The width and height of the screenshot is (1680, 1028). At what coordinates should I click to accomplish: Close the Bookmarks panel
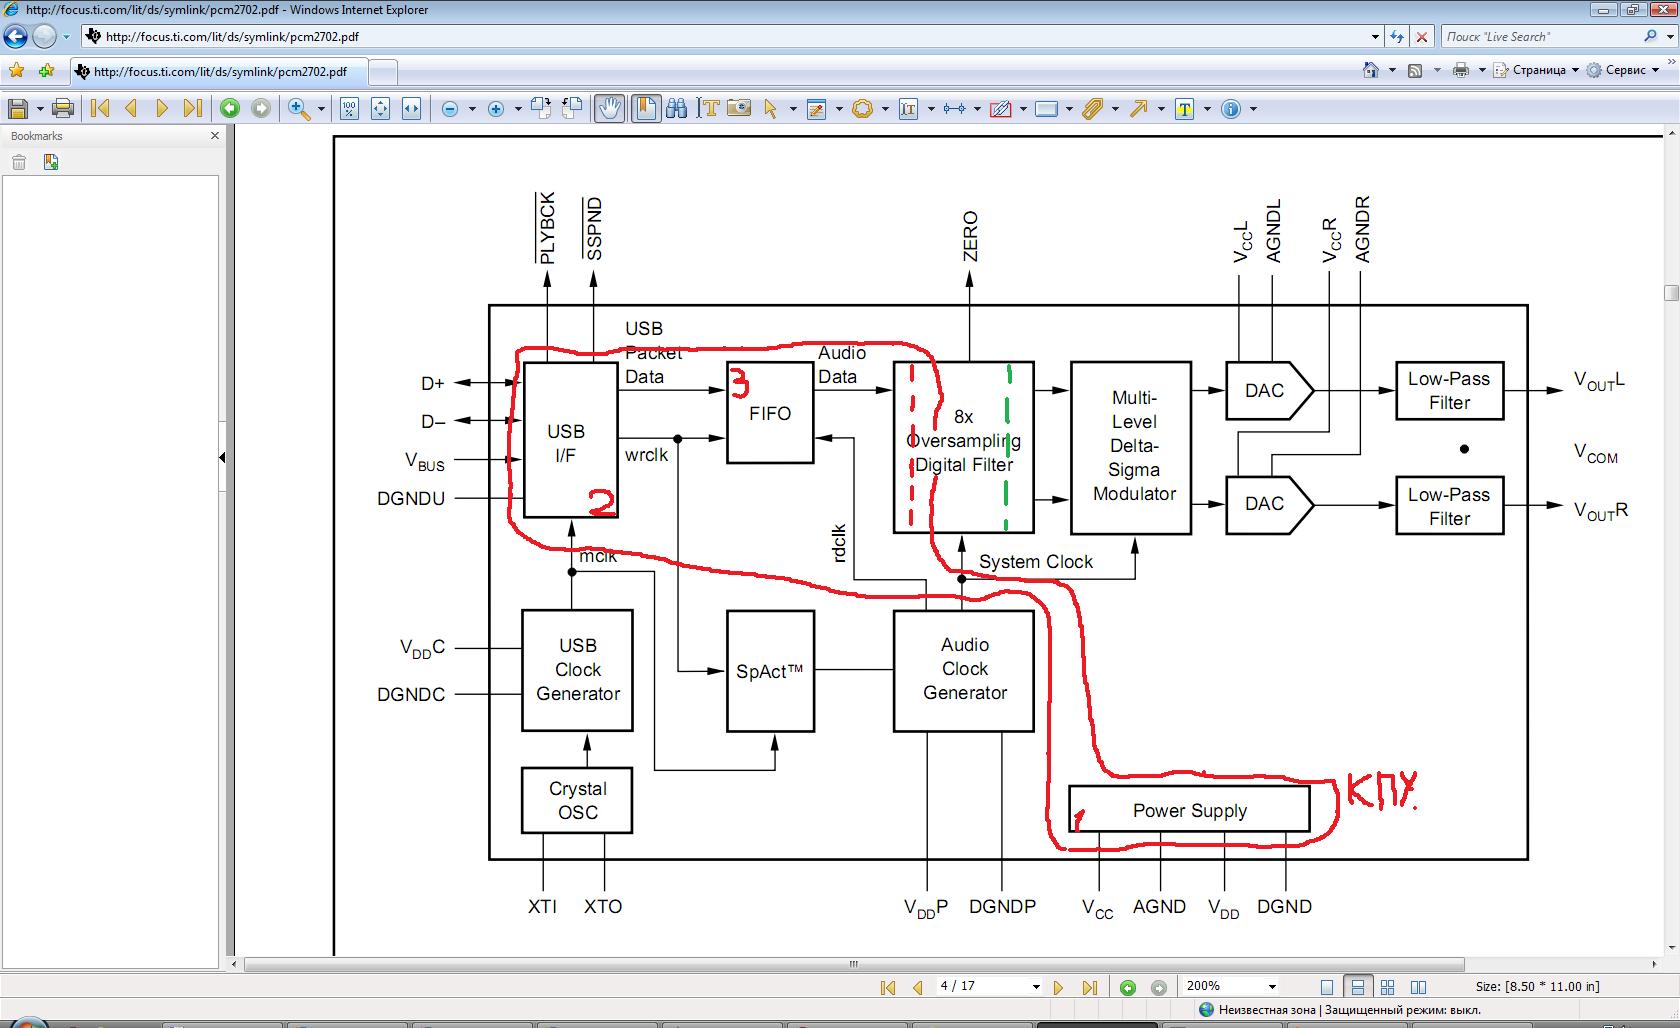point(214,136)
